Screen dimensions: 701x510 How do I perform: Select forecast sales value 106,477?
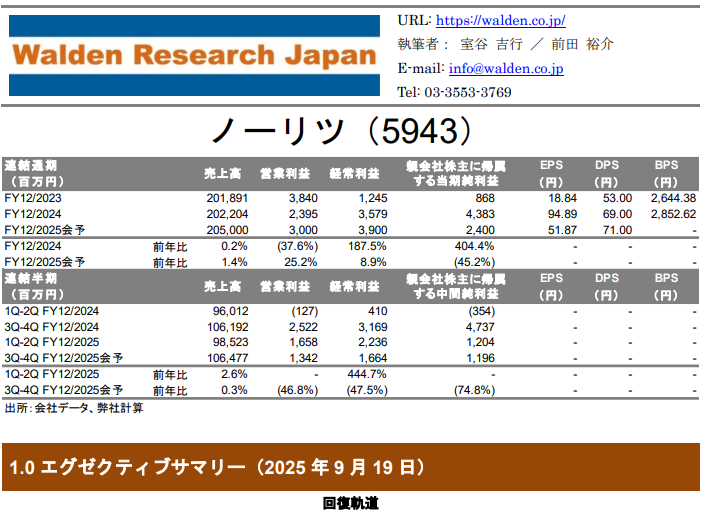point(228,358)
